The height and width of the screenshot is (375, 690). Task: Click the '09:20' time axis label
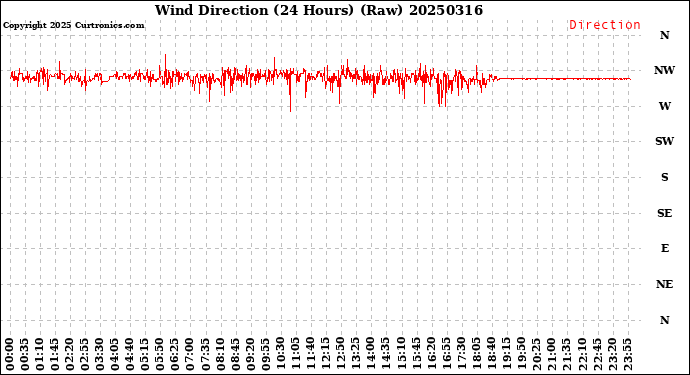tap(250, 355)
